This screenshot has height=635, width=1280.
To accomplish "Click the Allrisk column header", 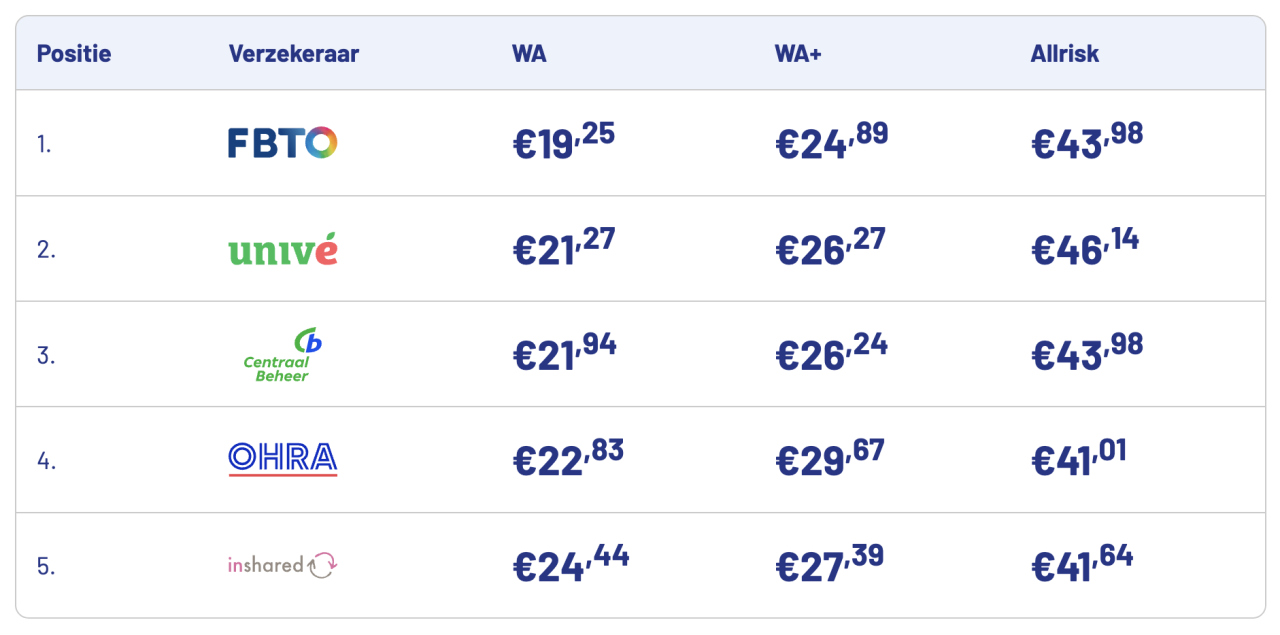I will (1064, 54).
